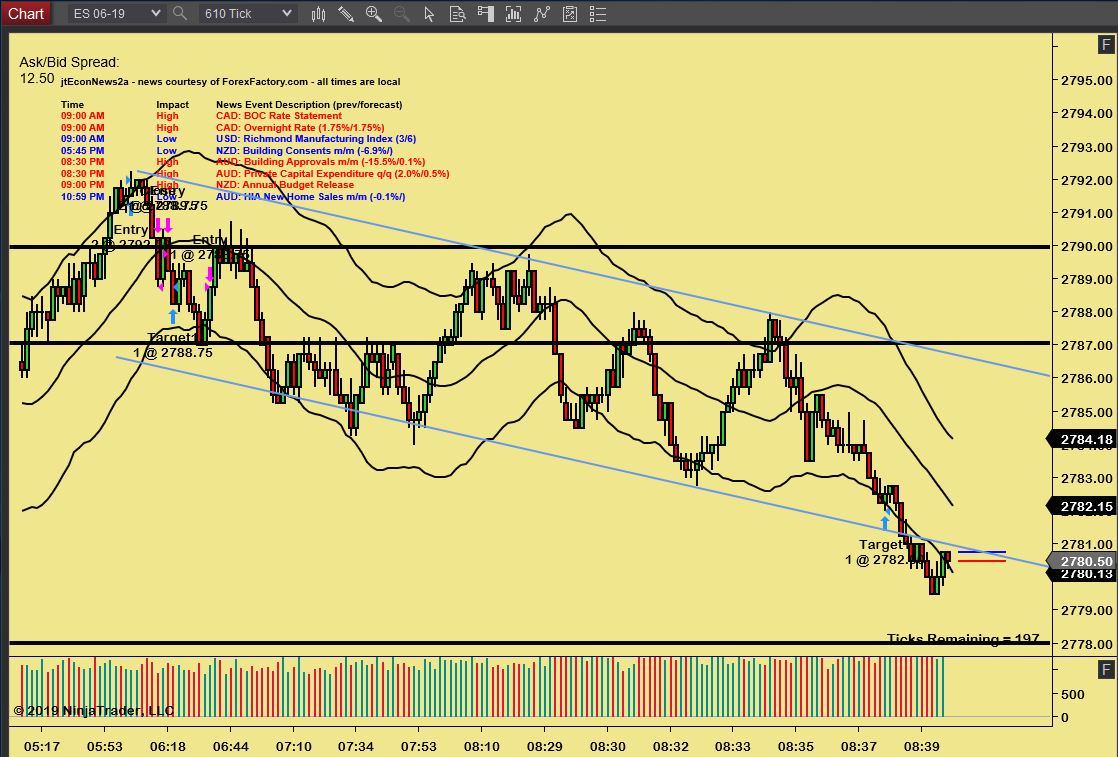Screen dimensions: 1118x757
Task: Click the 2787.00 price axis label
Action: (x=1086, y=346)
